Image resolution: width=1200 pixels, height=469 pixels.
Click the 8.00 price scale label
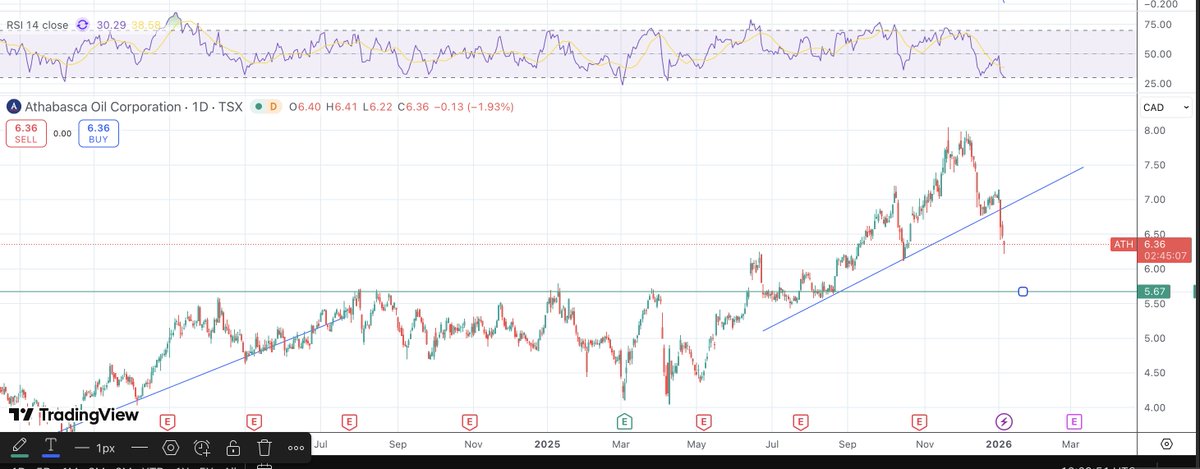click(1156, 131)
